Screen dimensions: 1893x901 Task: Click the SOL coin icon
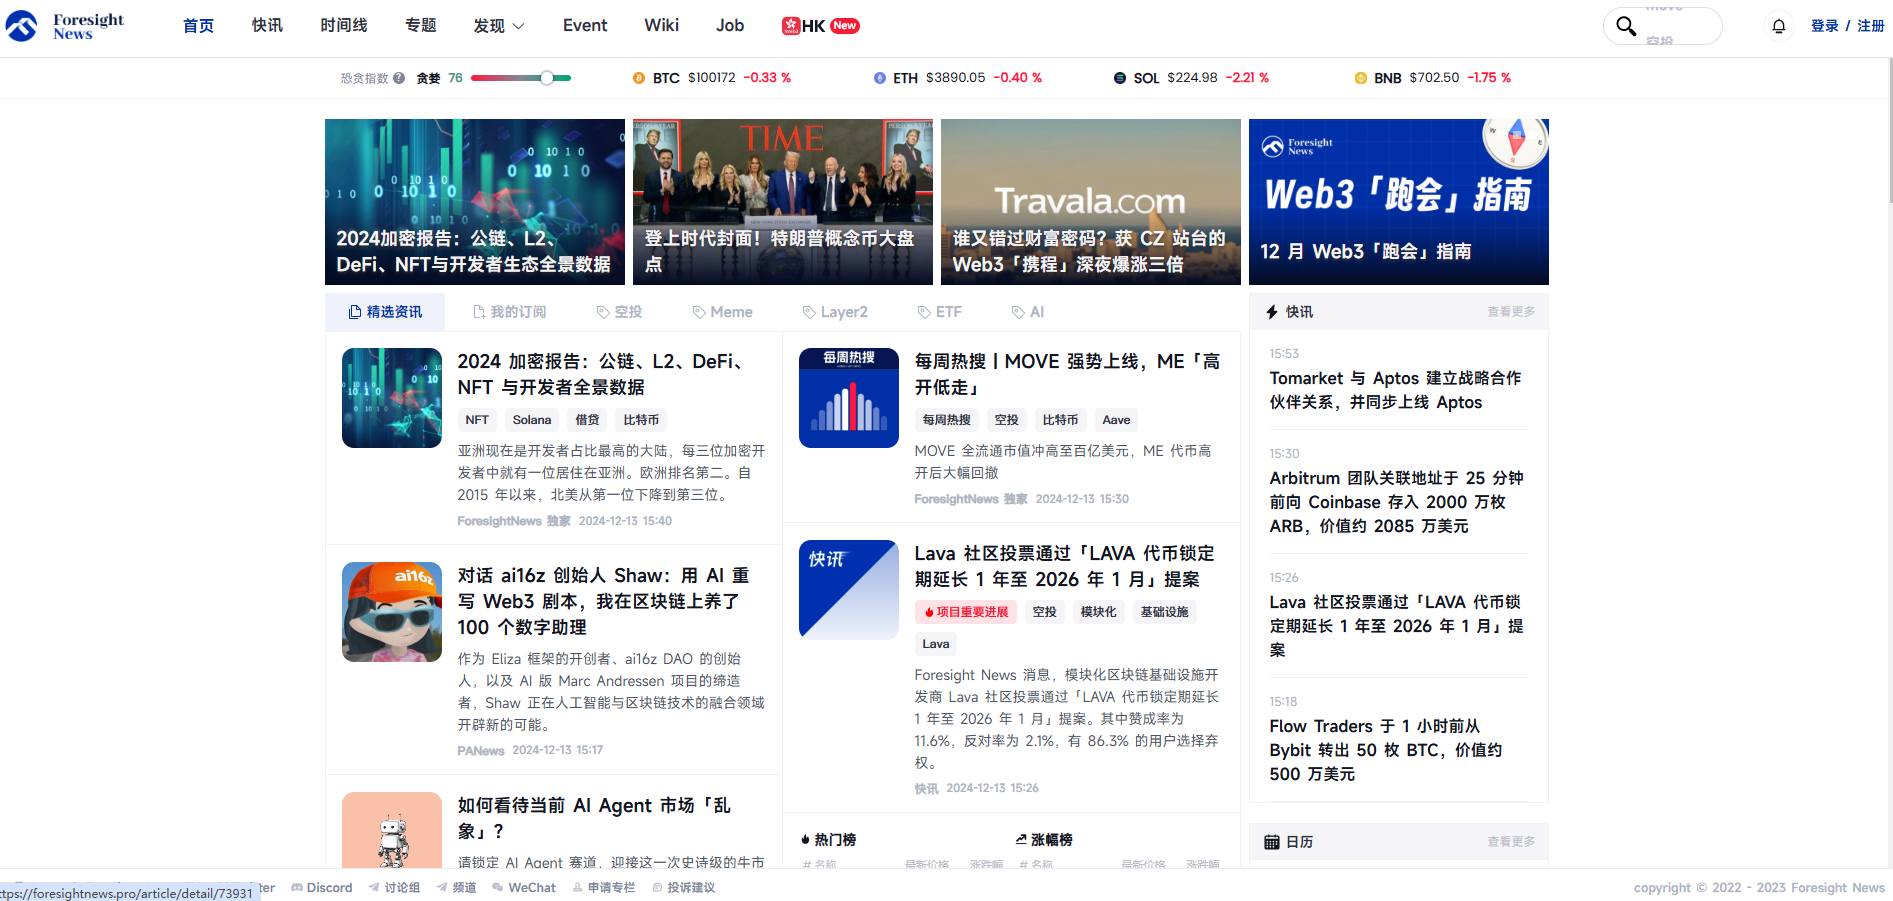point(1120,78)
